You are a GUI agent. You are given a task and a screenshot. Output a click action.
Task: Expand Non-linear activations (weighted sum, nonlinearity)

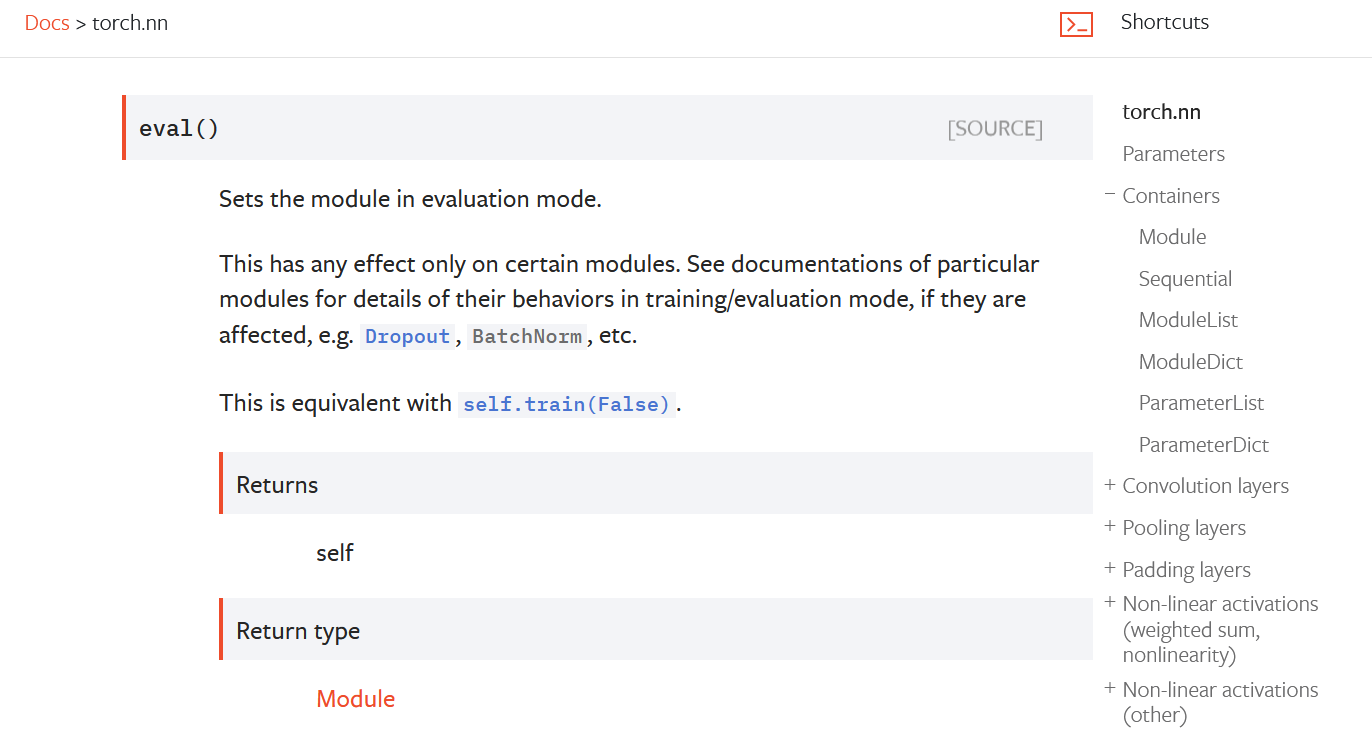[x=1110, y=602]
